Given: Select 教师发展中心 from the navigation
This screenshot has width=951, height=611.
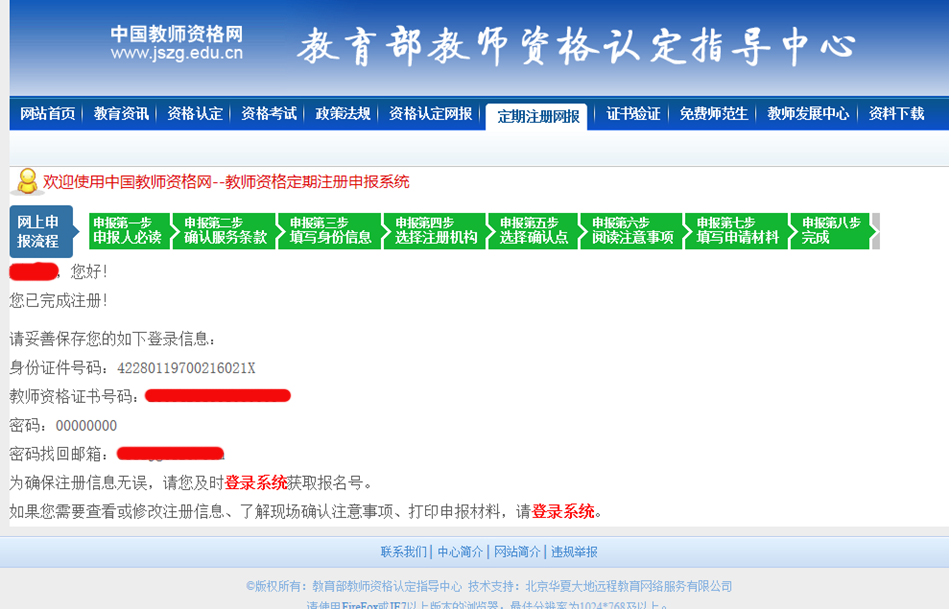Looking at the screenshot, I should click(810, 115).
